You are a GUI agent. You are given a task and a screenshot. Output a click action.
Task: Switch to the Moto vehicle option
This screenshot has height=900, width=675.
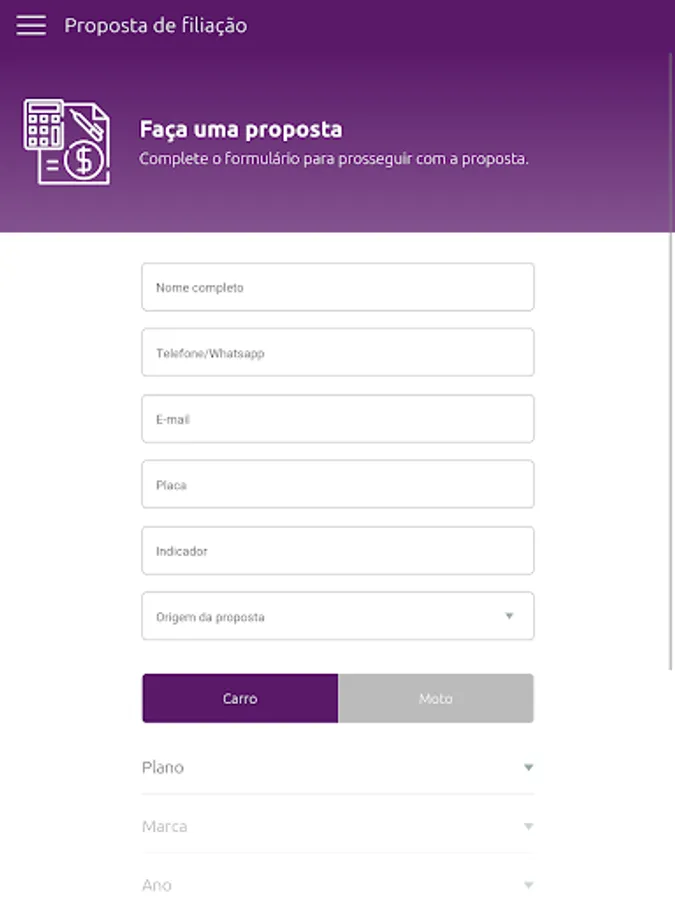pos(435,698)
